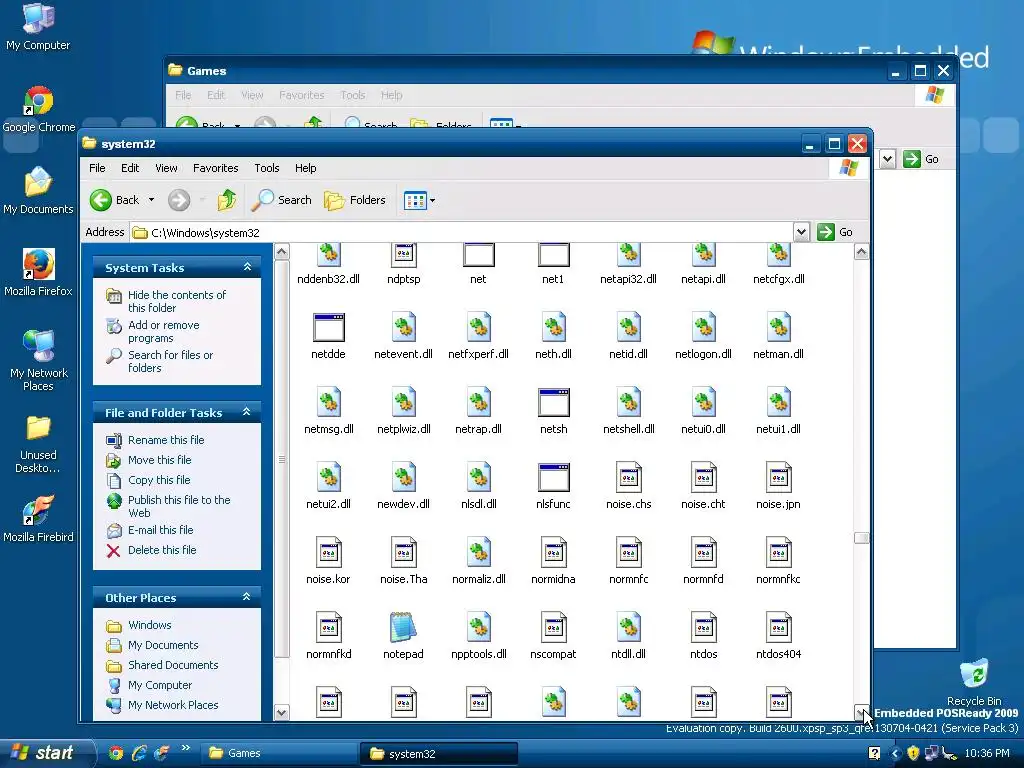Image resolution: width=1024 pixels, height=768 pixels.
Task: Switch to the Games taskbar button
Action: click(x=277, y=753)
